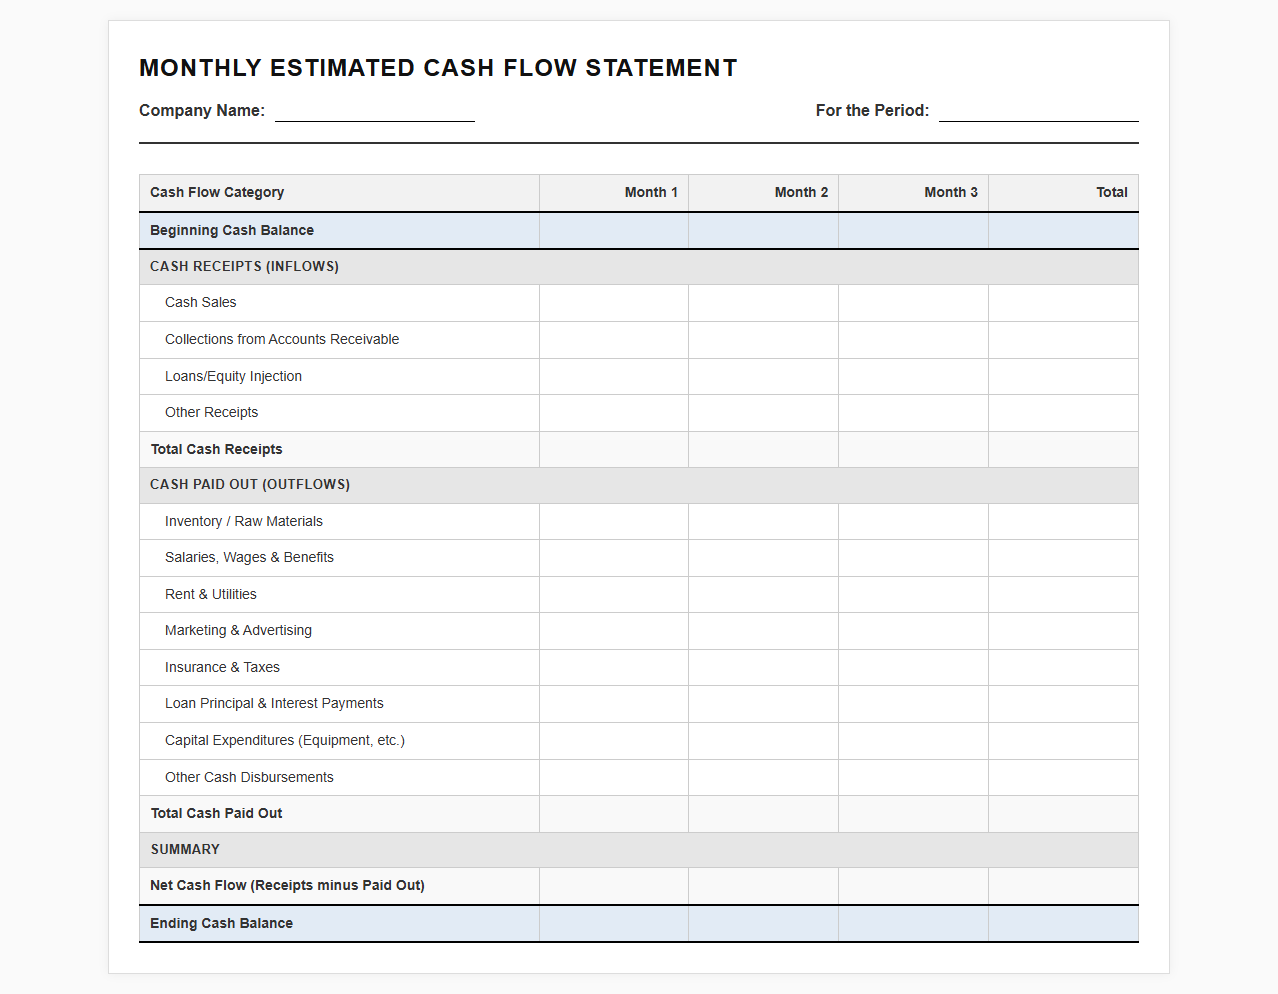Click the Total Cash Receipts Month 1 cell

[614, 450]
